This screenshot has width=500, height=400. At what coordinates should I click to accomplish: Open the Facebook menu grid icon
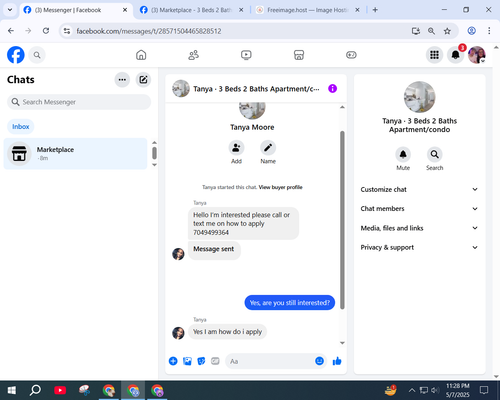tap(434, 55)
